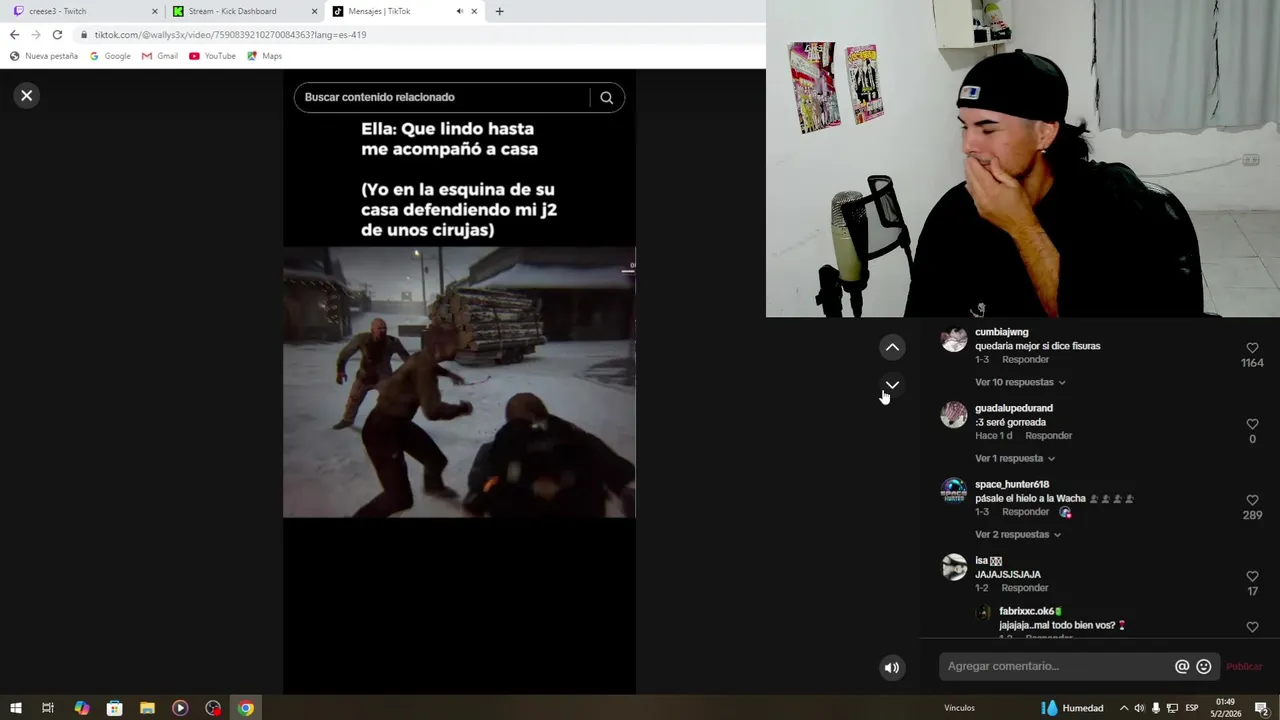Image resolution: width=1280 pixels, height=720 pixels.
Task: Open File Explorer from taskbar
Action: tap(147, 708)
